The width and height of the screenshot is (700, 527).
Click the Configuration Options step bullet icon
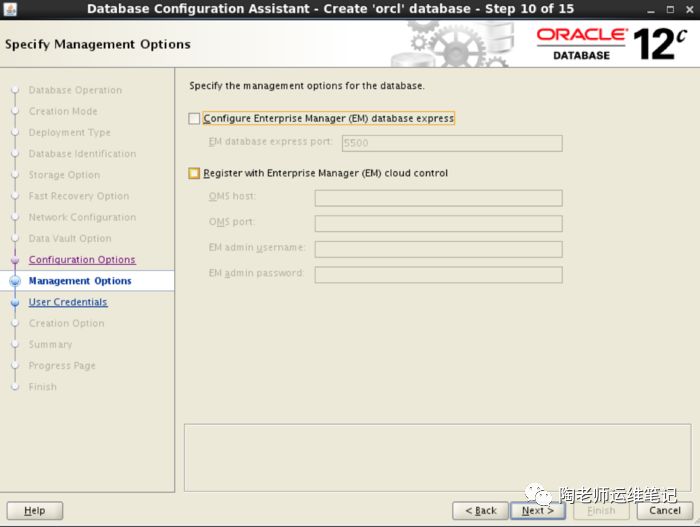pos(15,260)
